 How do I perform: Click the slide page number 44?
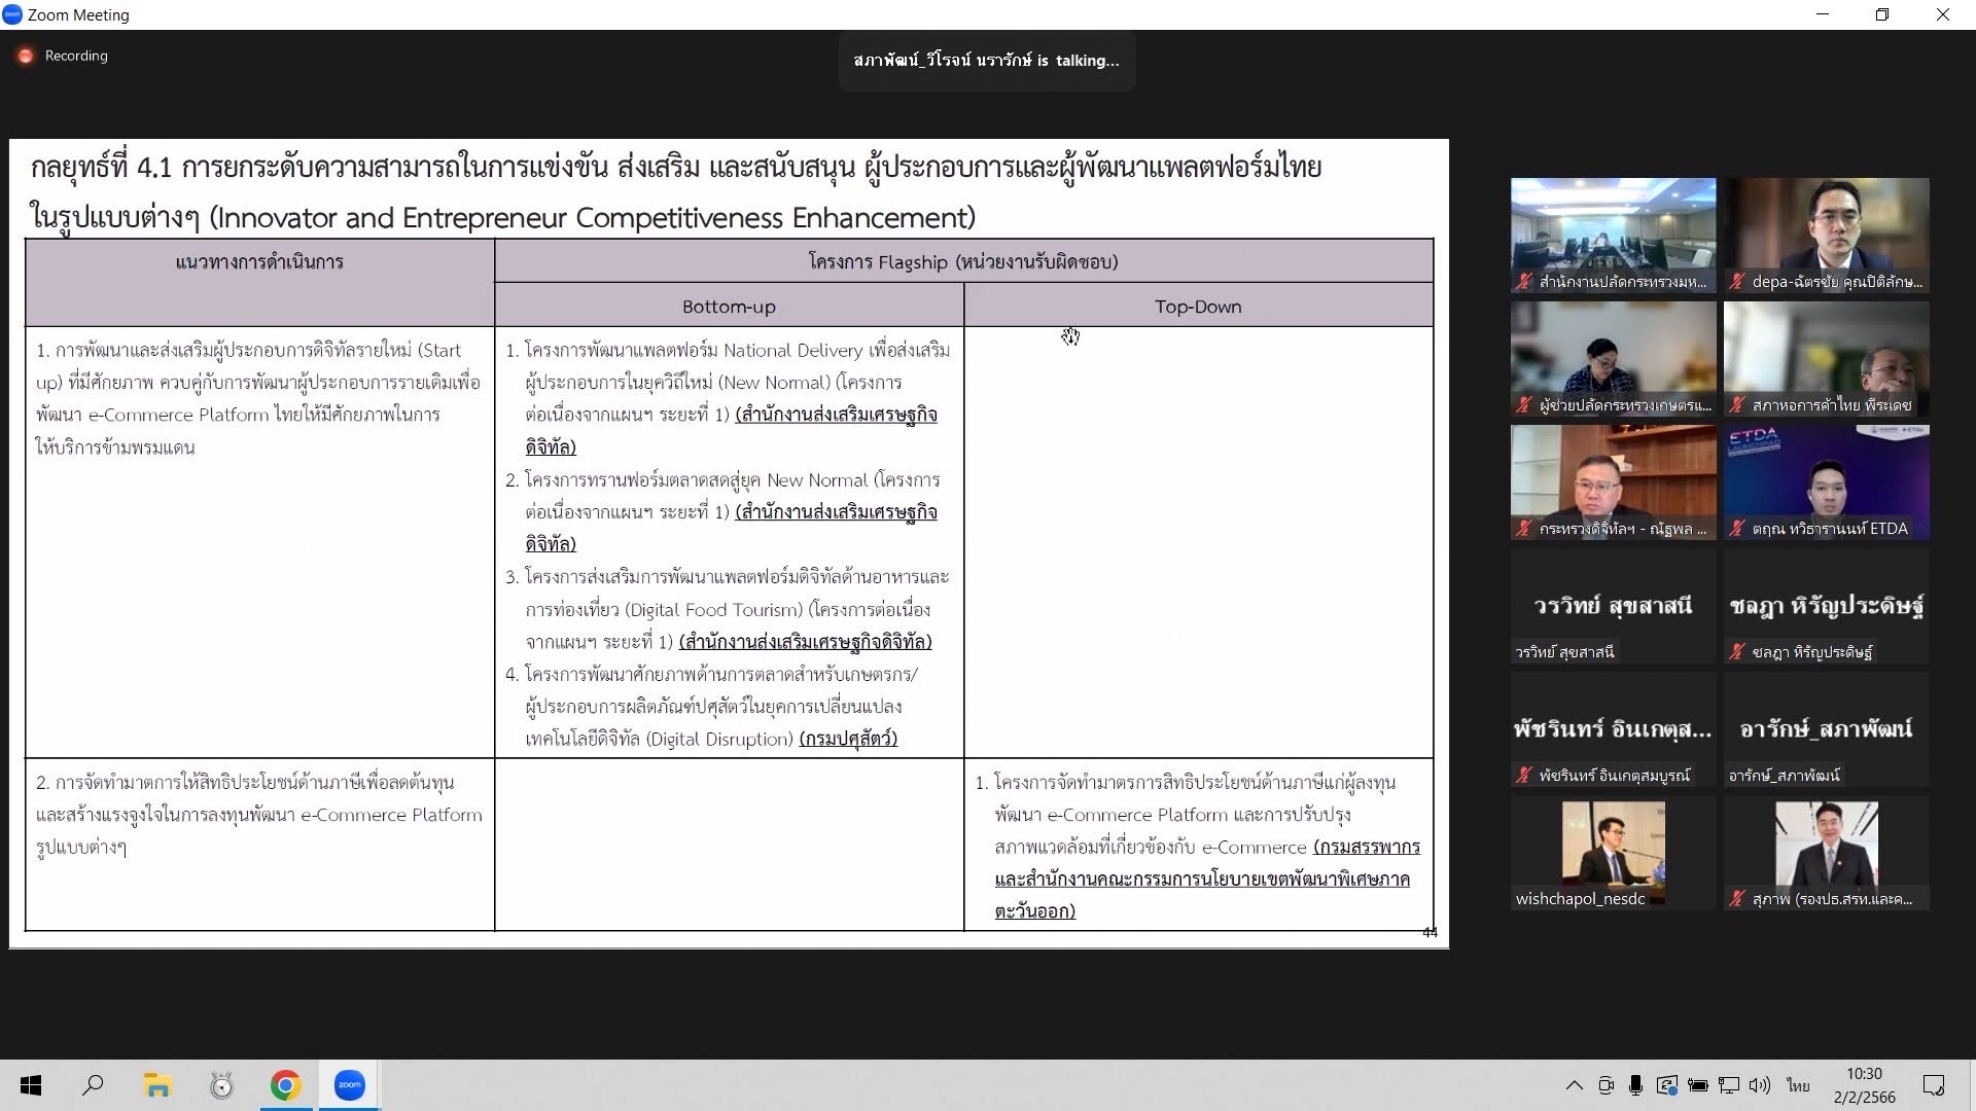[1430, 932]
